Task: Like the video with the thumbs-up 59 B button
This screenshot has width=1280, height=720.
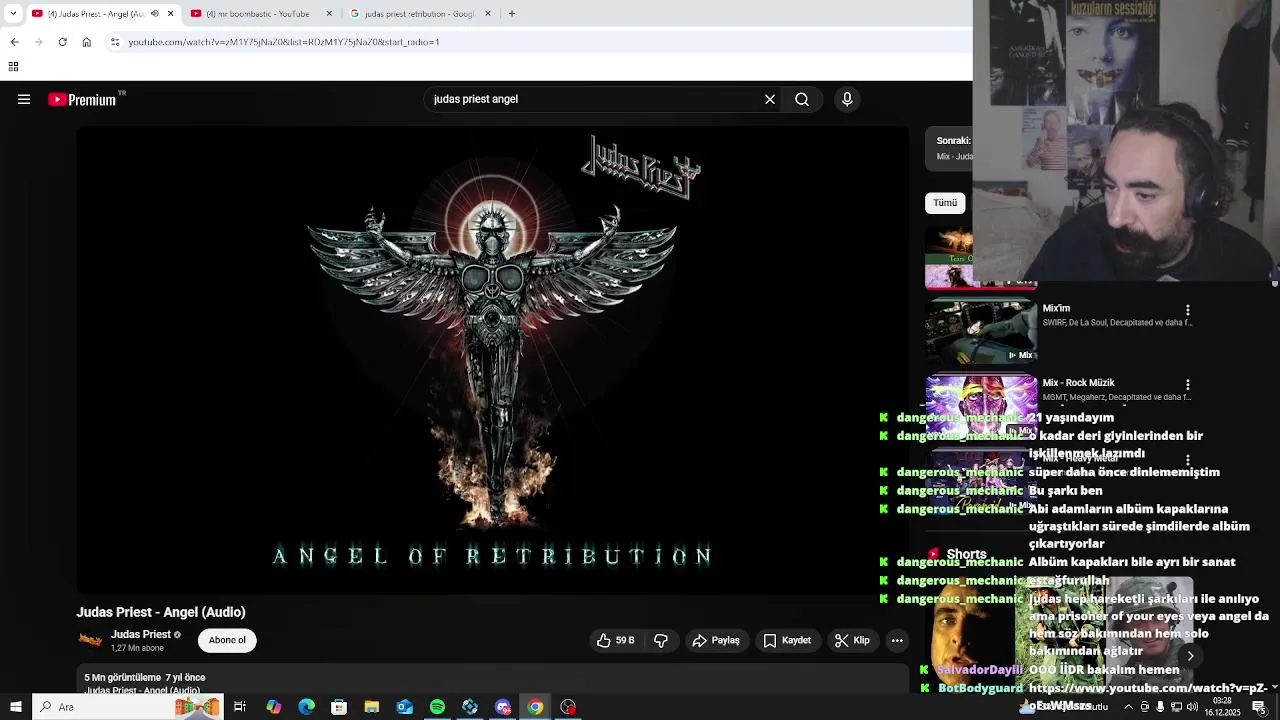Action: click(x=616, y=640)
